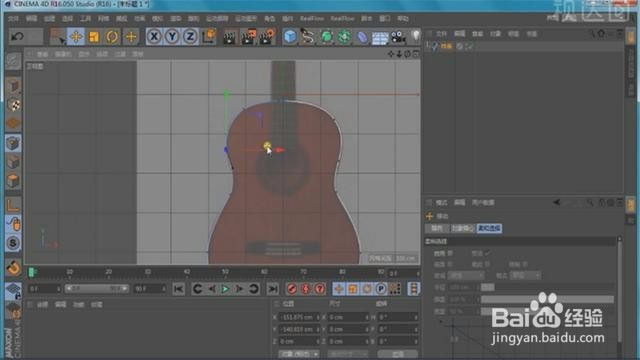Play the animation forward
Screen dimensions: 640x360
[x=225, y=289]
